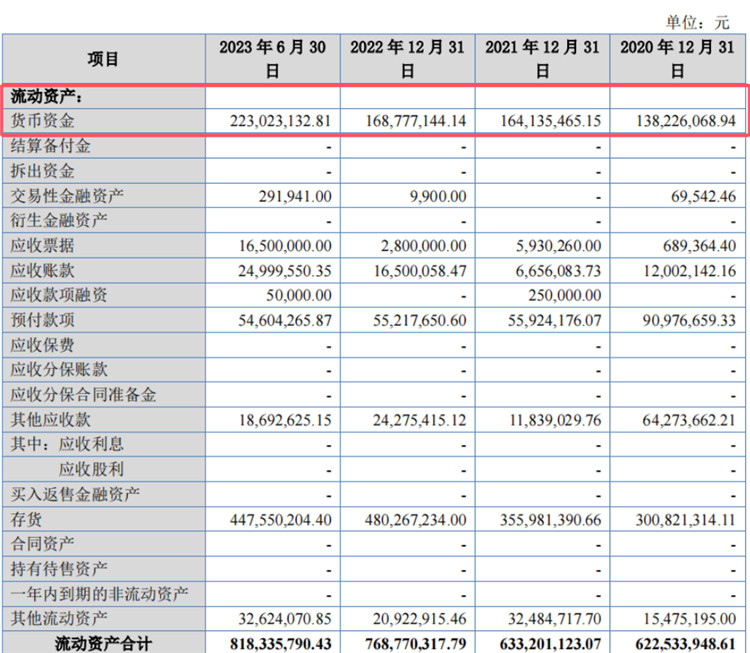Click the 应收保费 row label
The height and width of the screenshot is (653, 750).
coord(42,345)
